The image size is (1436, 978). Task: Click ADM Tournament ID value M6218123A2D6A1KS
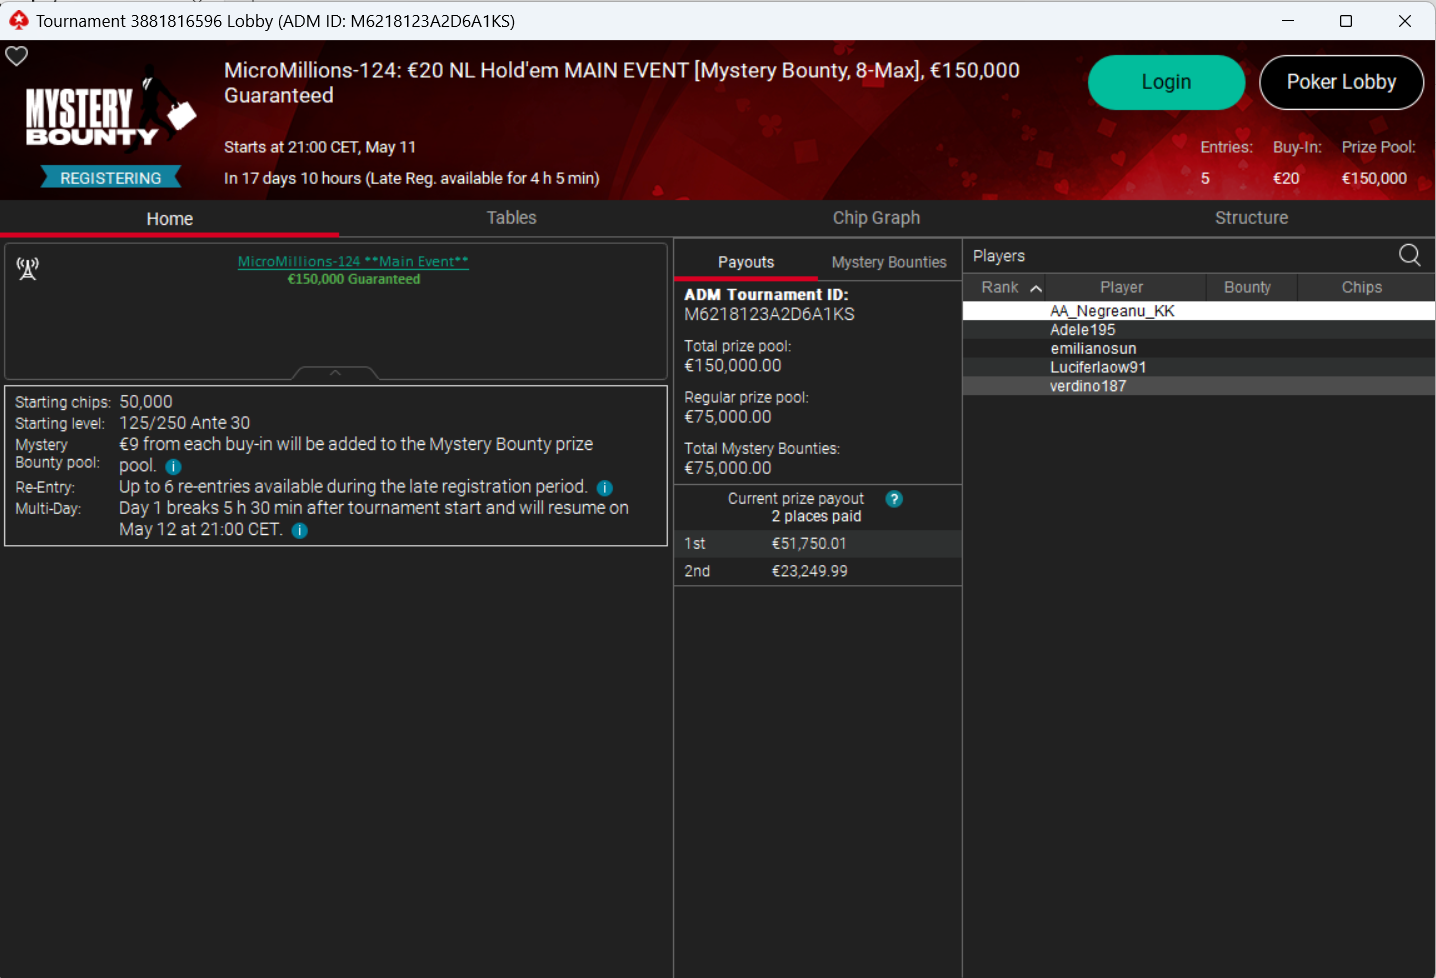[x=769, y=314]
